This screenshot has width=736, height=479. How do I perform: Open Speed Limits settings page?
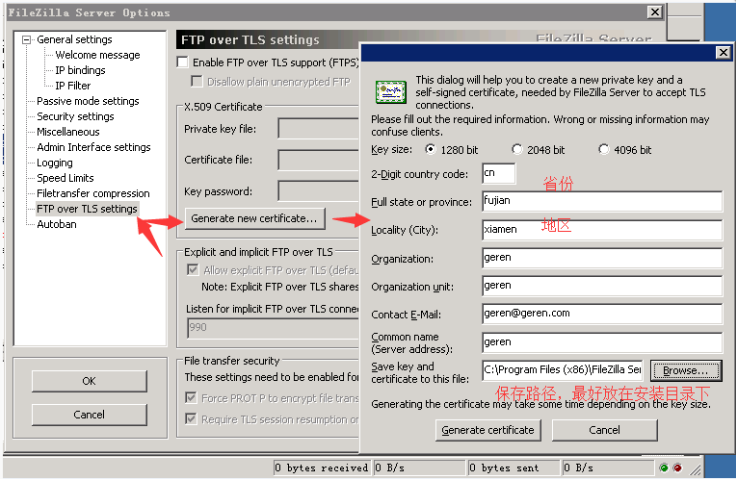(65, 178)
